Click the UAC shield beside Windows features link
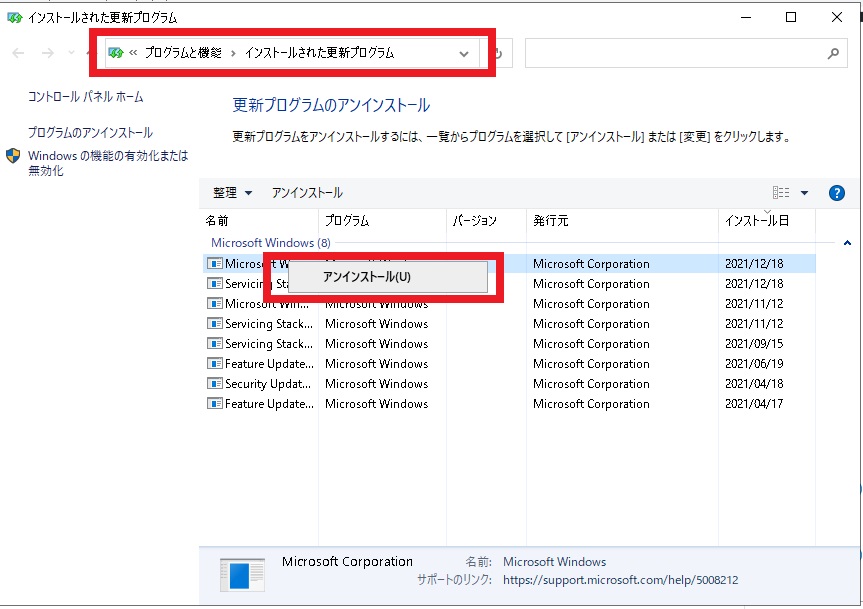This screenshot has width=863, height=609. pos(13,155)
